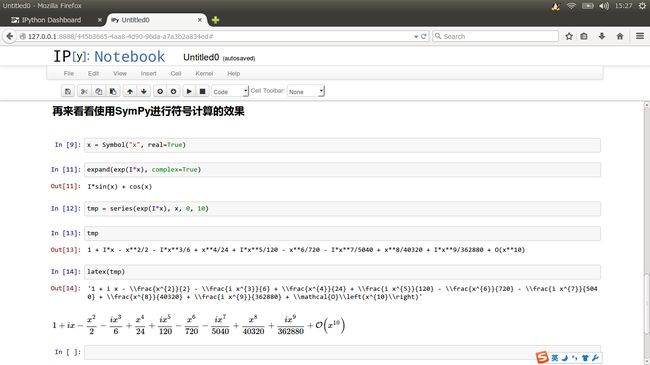This screenshot has width=650, height=365.
Task: Open the URL bar history dropdown arrow
Action: click(416, 36)
